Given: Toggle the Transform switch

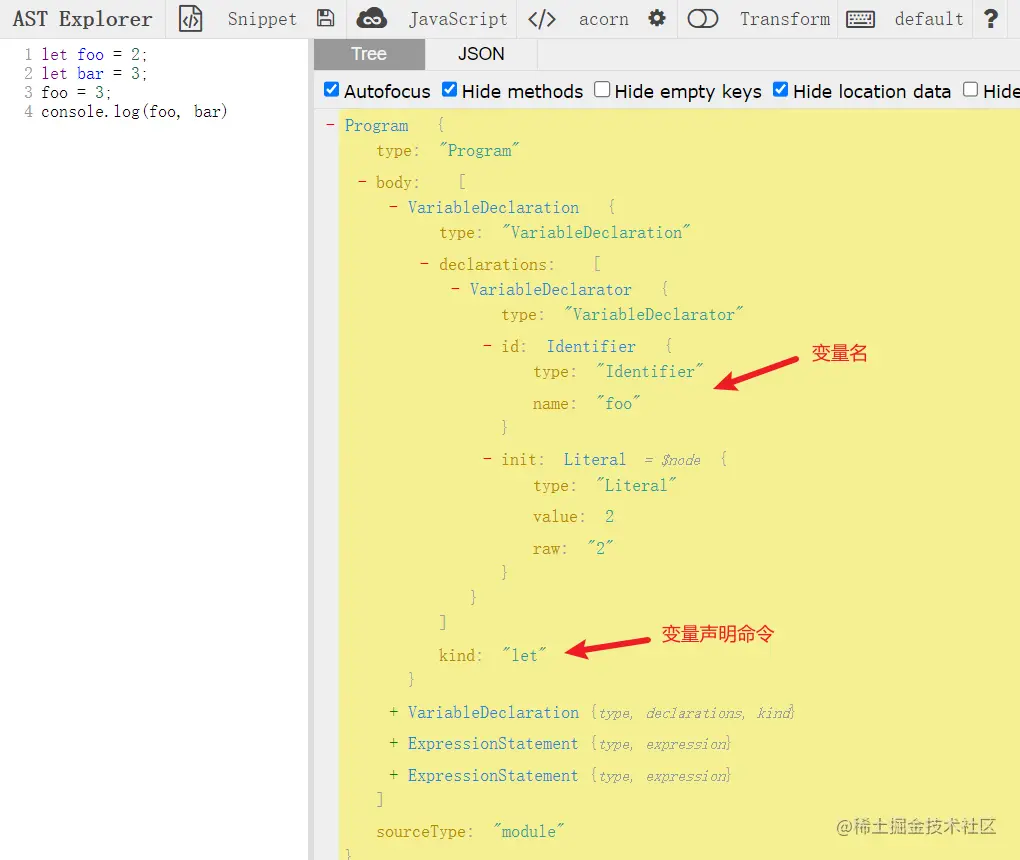Looking at the screenshot, I should click(x=703, y=18).
